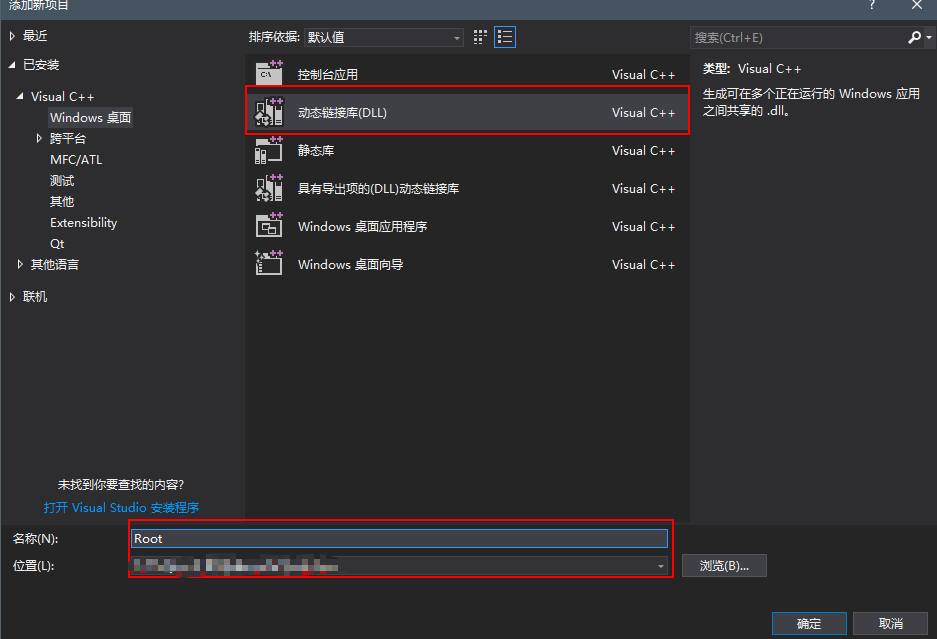Click the 名称 field containing Root

400,538
